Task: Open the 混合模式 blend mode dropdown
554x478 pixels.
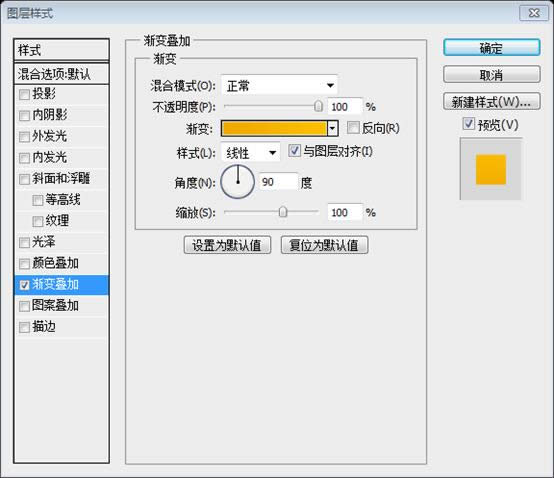Action: (279, 85)
